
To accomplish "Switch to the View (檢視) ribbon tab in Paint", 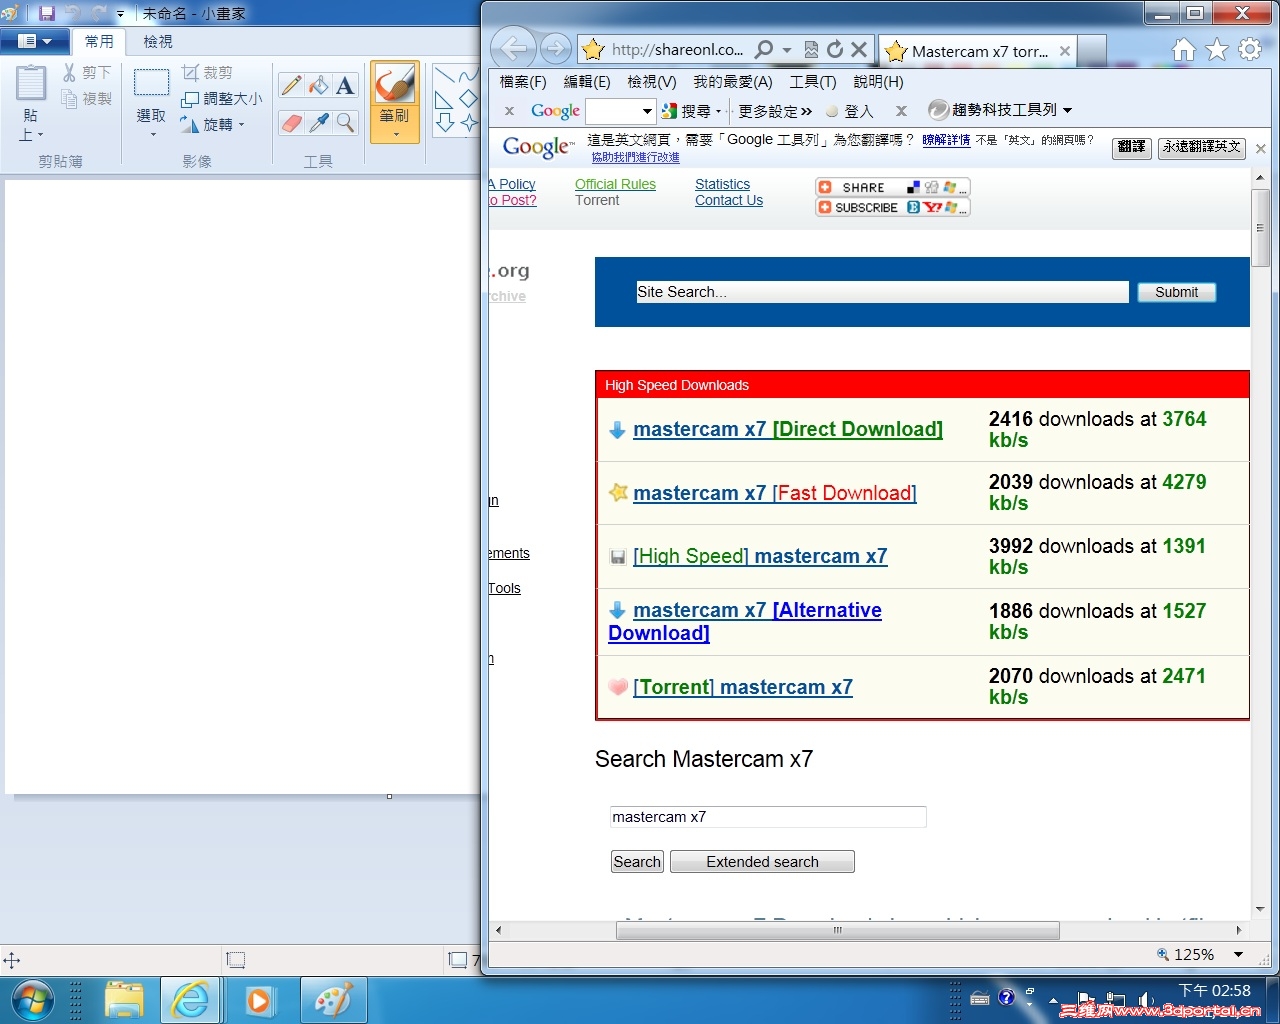I will (158, 41).
